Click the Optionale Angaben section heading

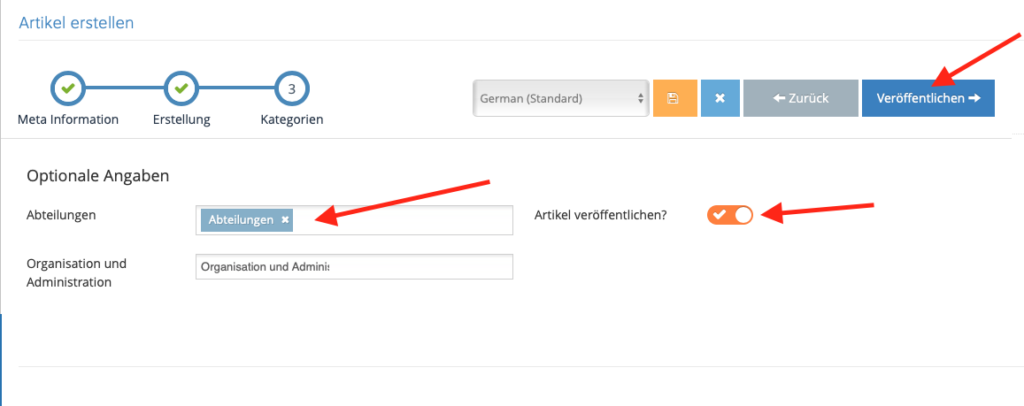tap(98, 176)
